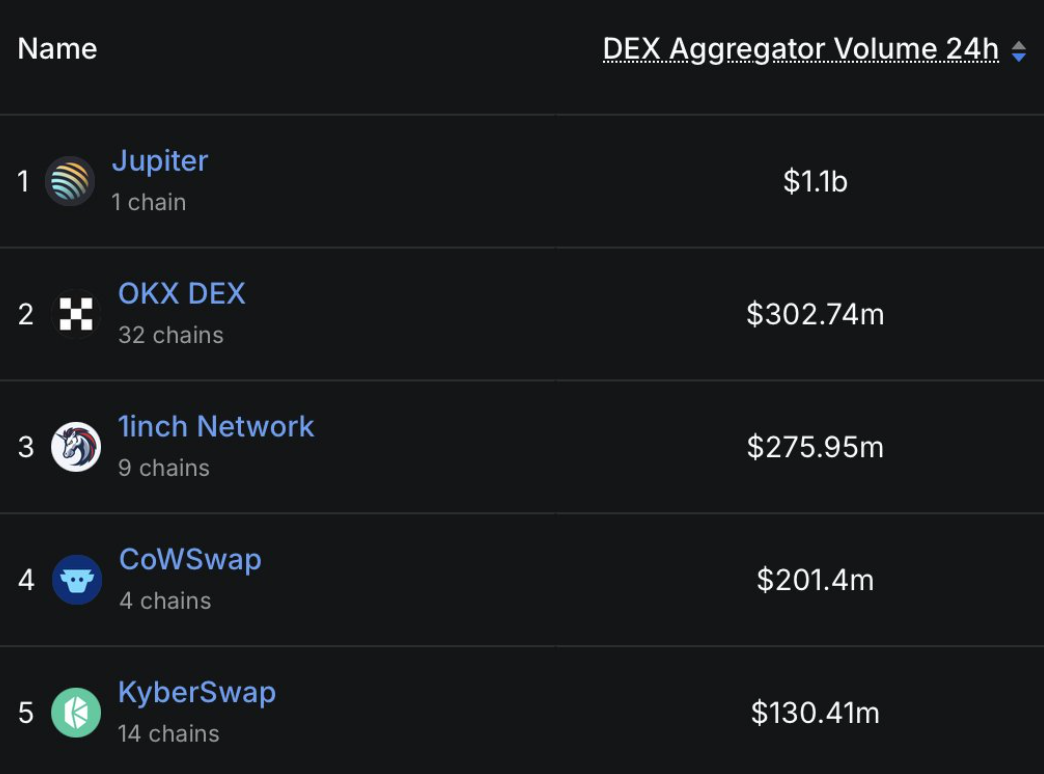Click OKX DEX's $302.74m volume value

815,314
